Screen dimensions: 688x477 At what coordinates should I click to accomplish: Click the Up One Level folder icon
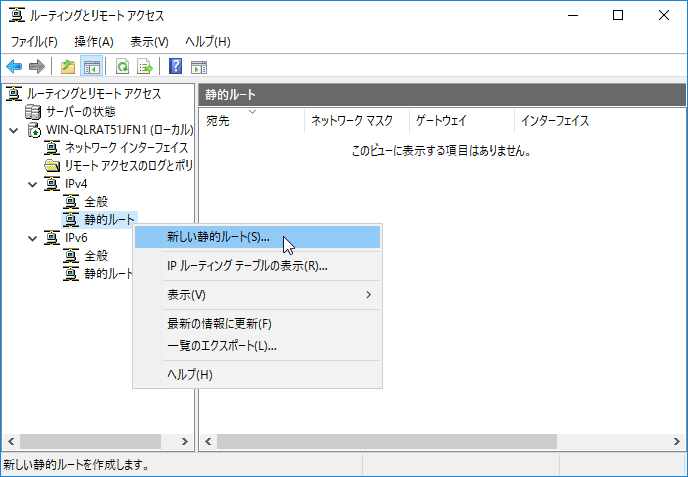(68, 67)
